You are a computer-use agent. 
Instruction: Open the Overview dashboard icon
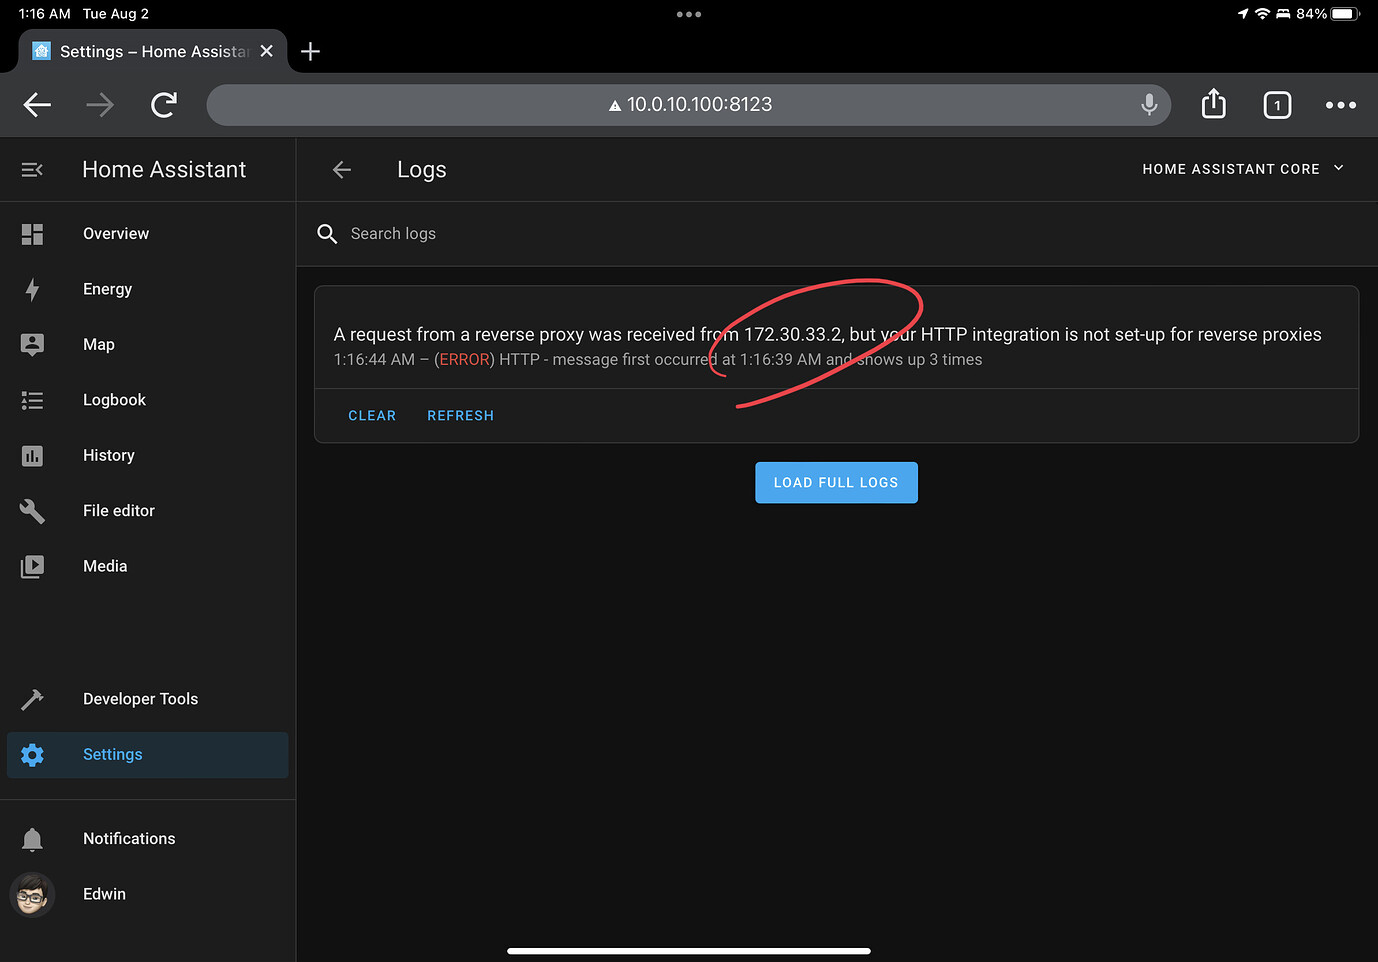pos(31,234)
